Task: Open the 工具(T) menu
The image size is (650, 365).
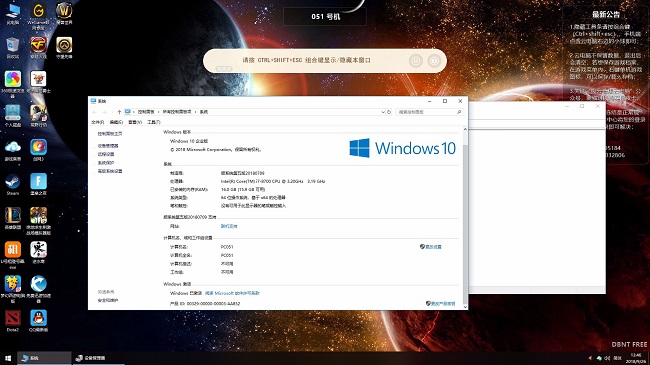Action: 153,122
